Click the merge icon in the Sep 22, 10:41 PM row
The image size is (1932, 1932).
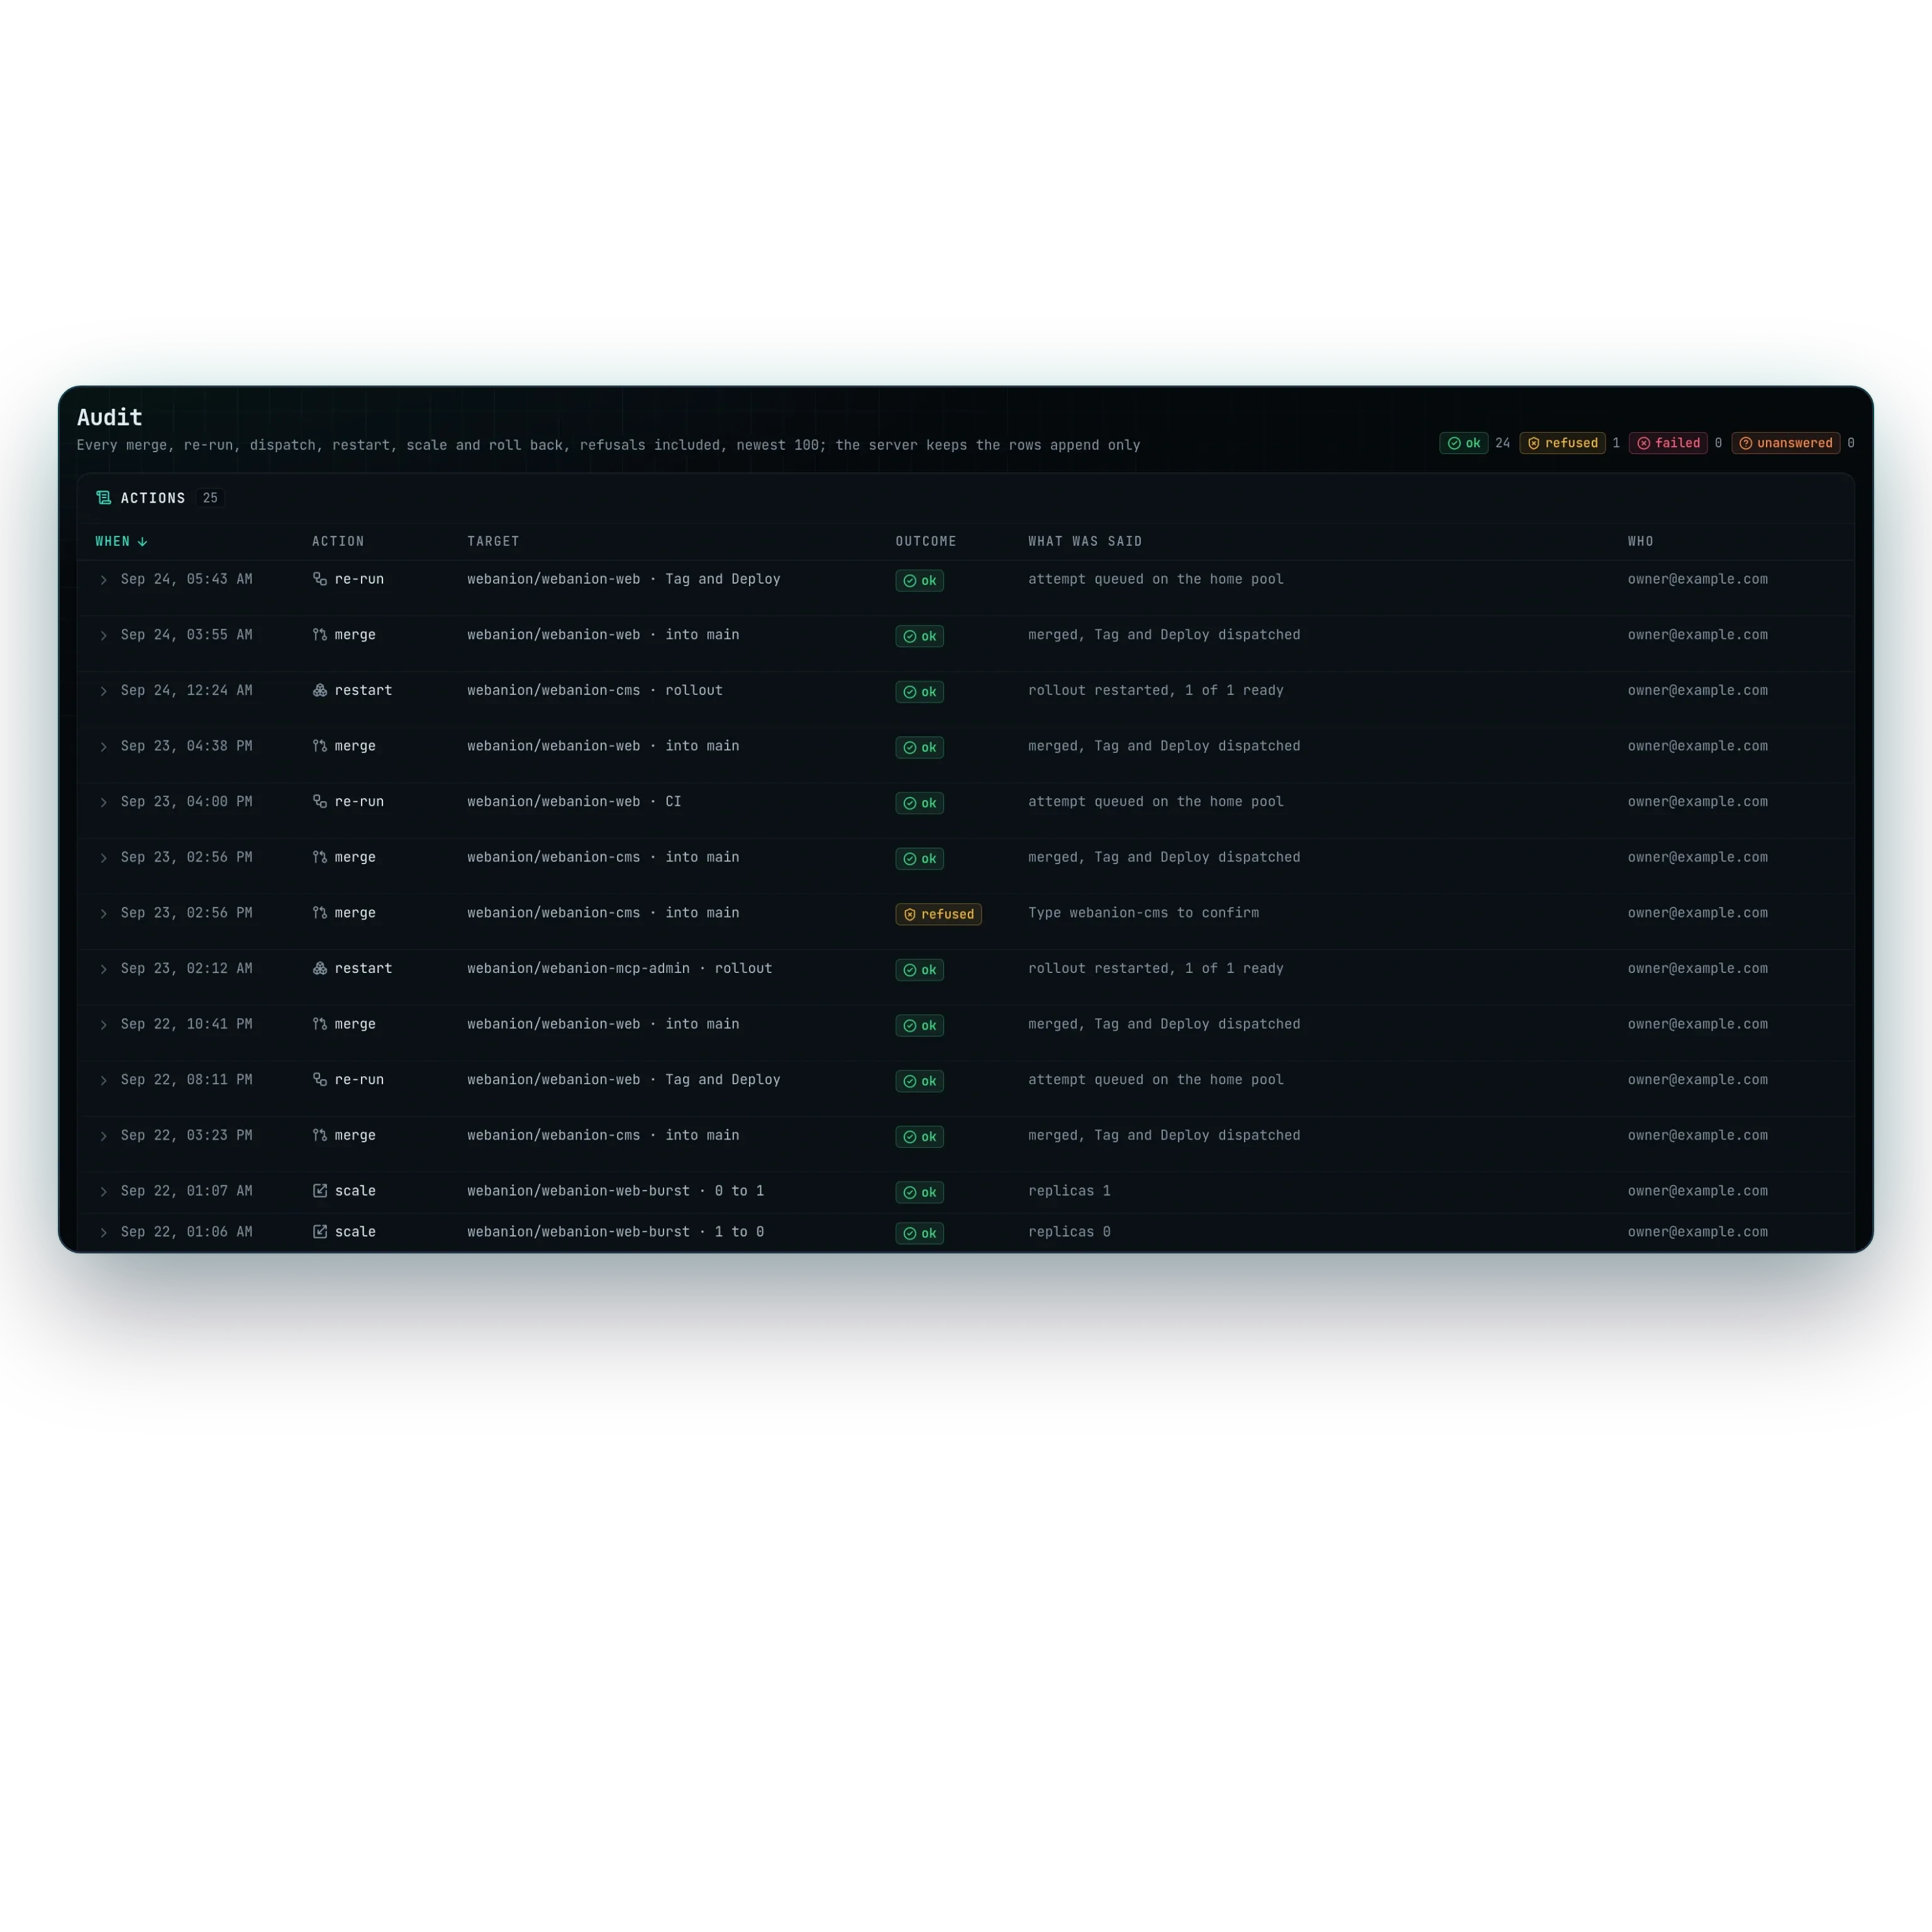point(320,1024)
